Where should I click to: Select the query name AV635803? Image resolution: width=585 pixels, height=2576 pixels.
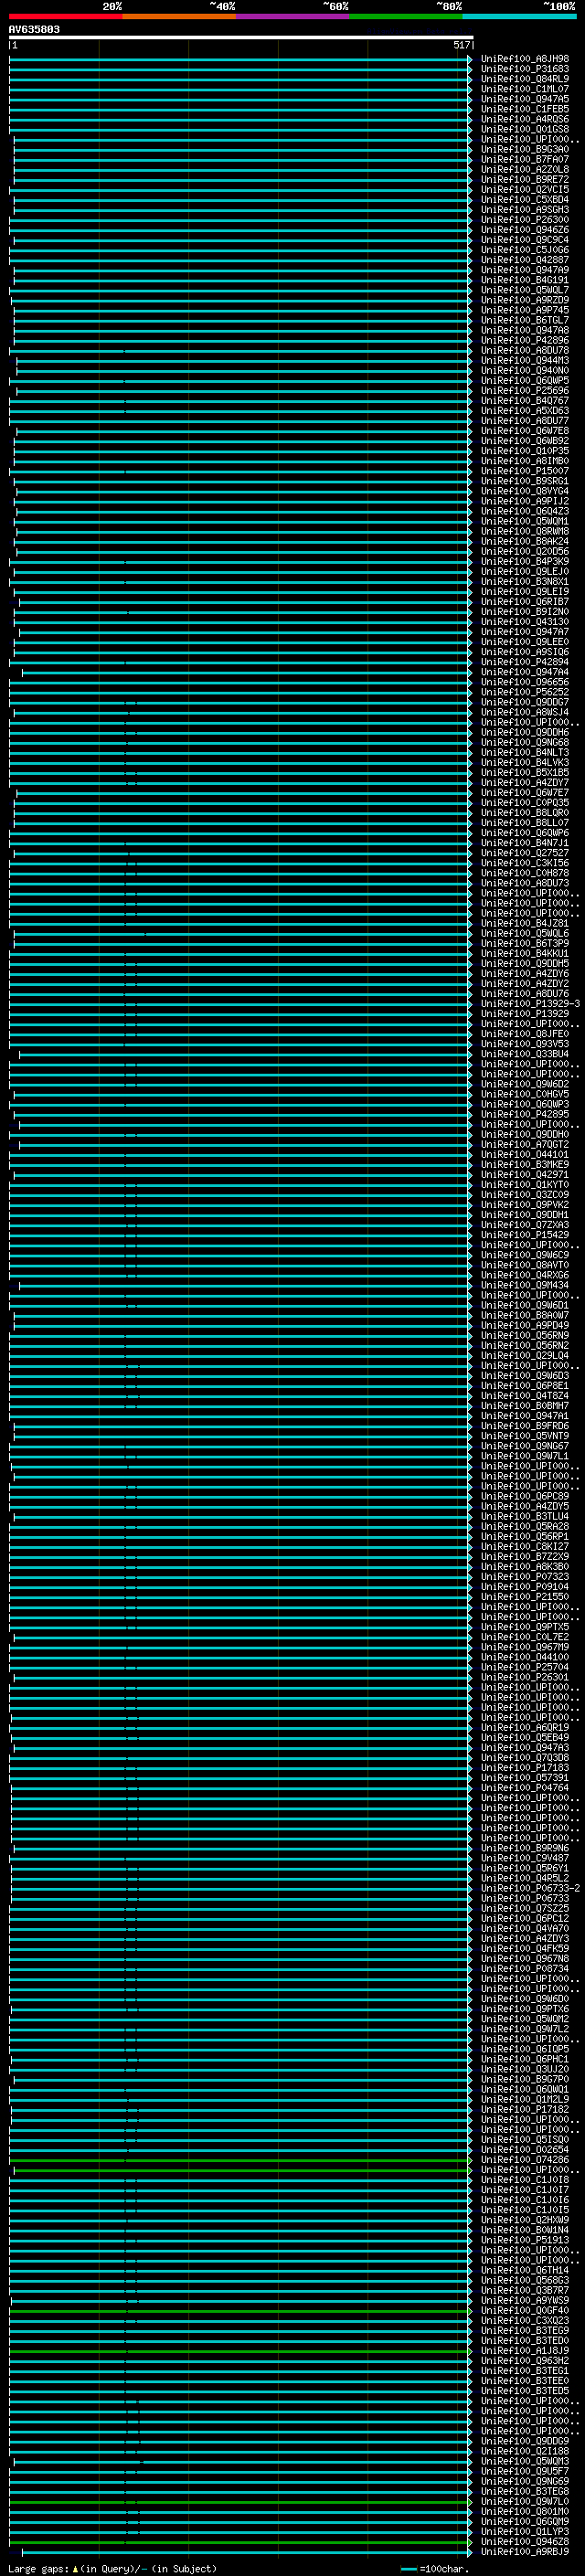pyautogui.click(x=34, y=29)
